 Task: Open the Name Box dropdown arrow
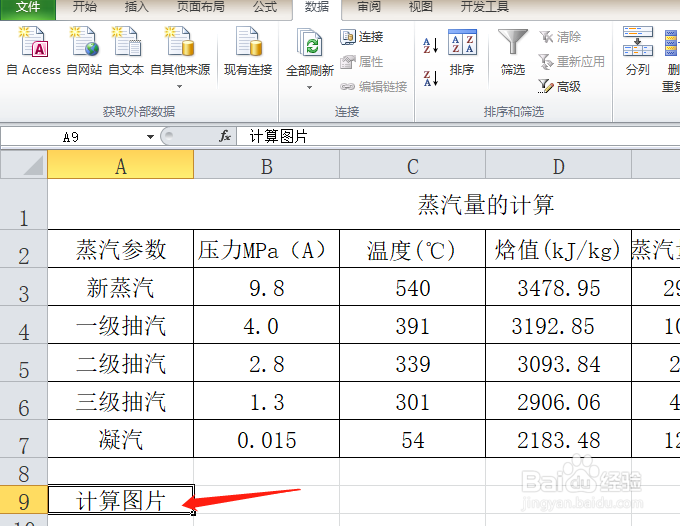150,137
